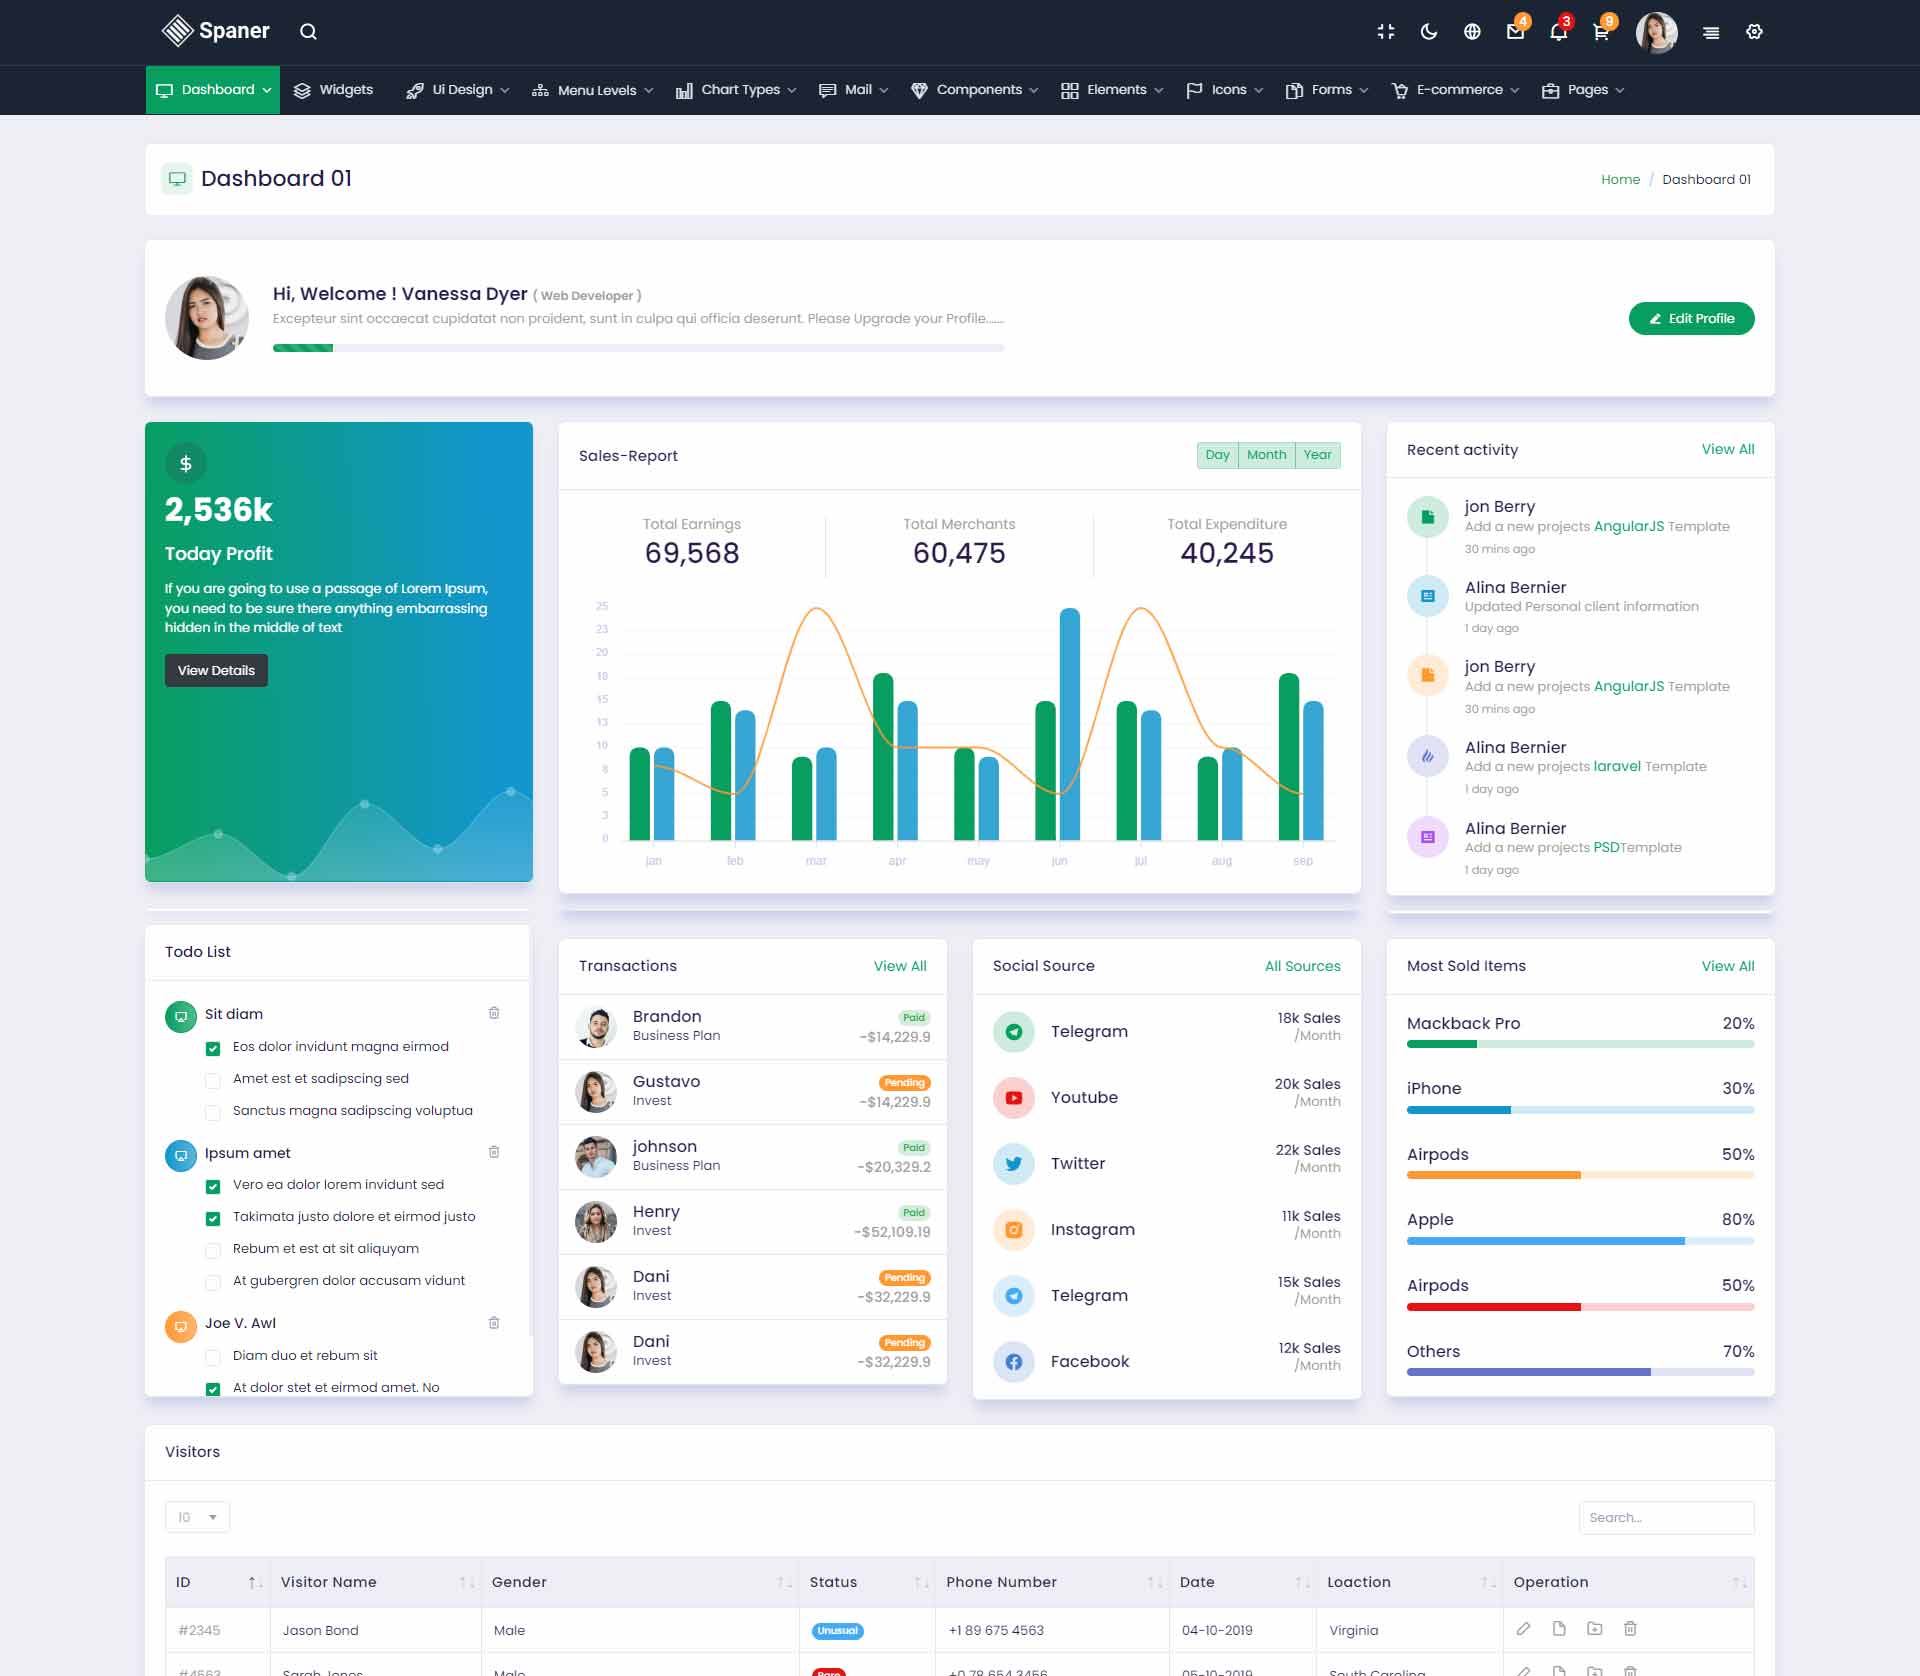Click the Edit Profile button

[1691, 318]
